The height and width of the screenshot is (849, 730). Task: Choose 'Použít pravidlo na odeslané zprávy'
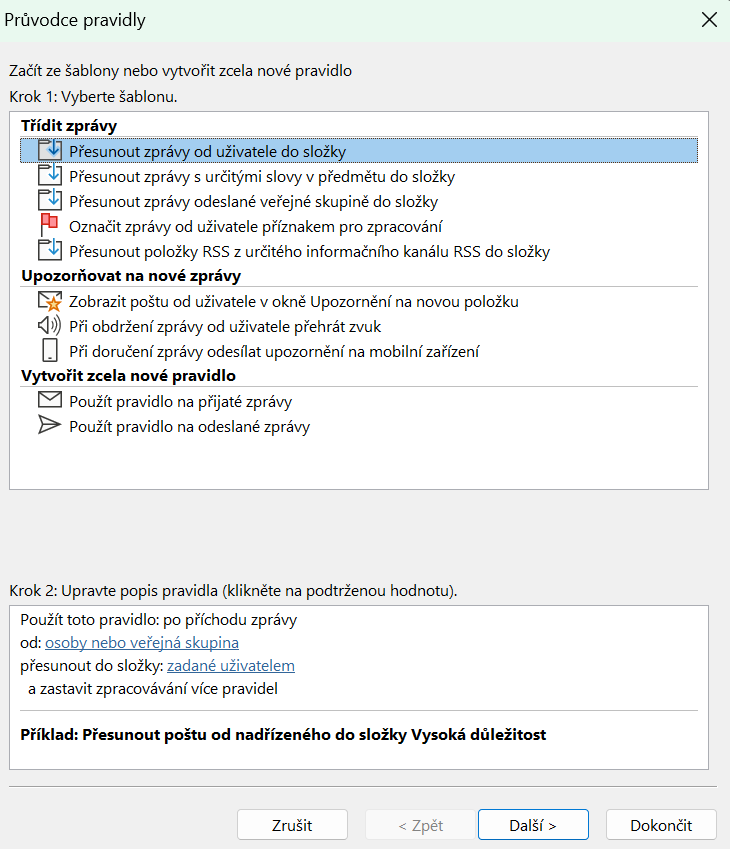coord(189,427)
